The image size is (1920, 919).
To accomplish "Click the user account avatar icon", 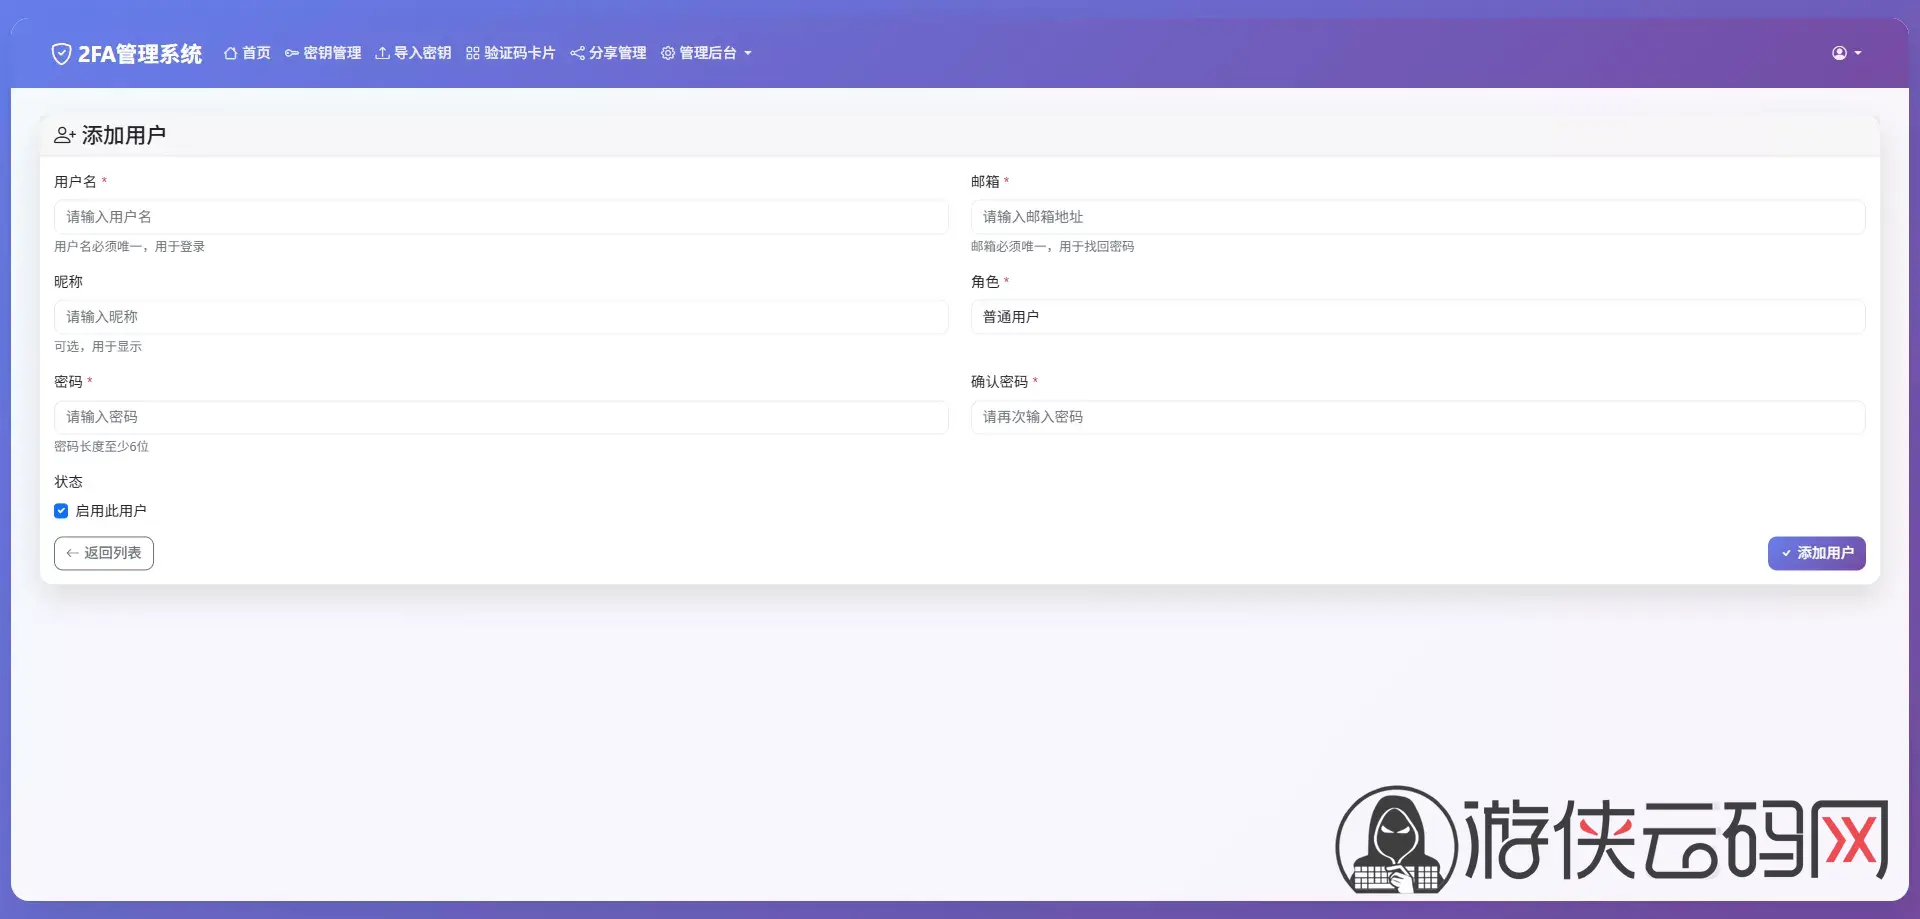I will 1839,53.
